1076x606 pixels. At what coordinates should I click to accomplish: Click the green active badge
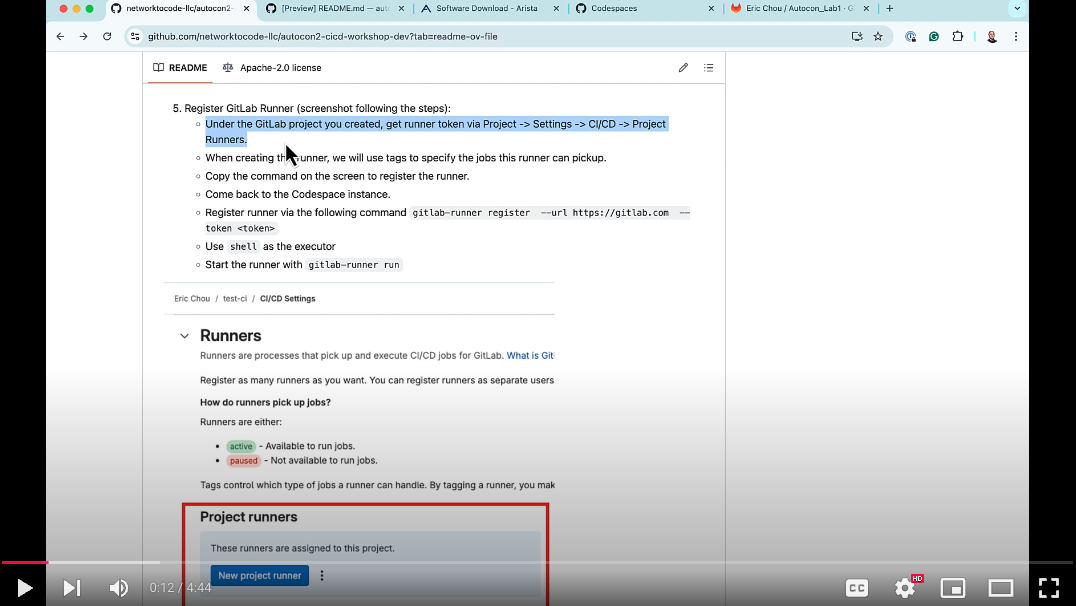pos(241,446)
